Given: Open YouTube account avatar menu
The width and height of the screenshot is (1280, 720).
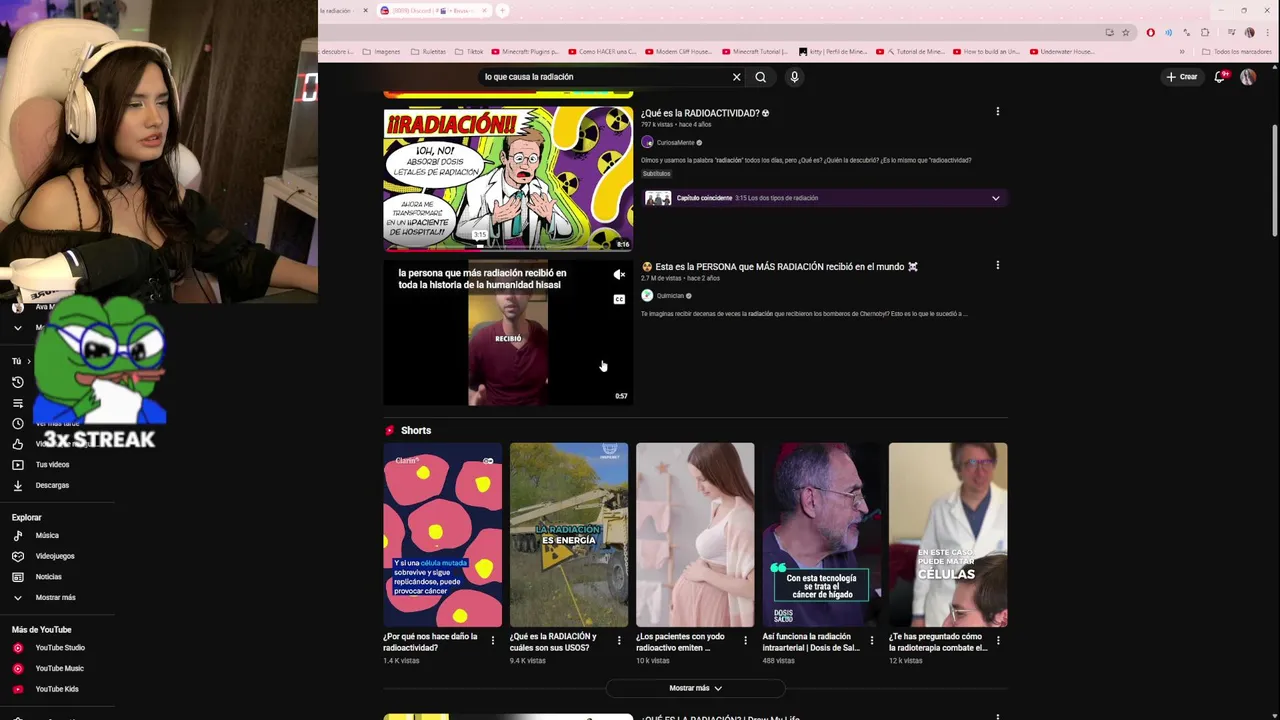Looking at the screenshot, I should click(x=1248, y=77).
